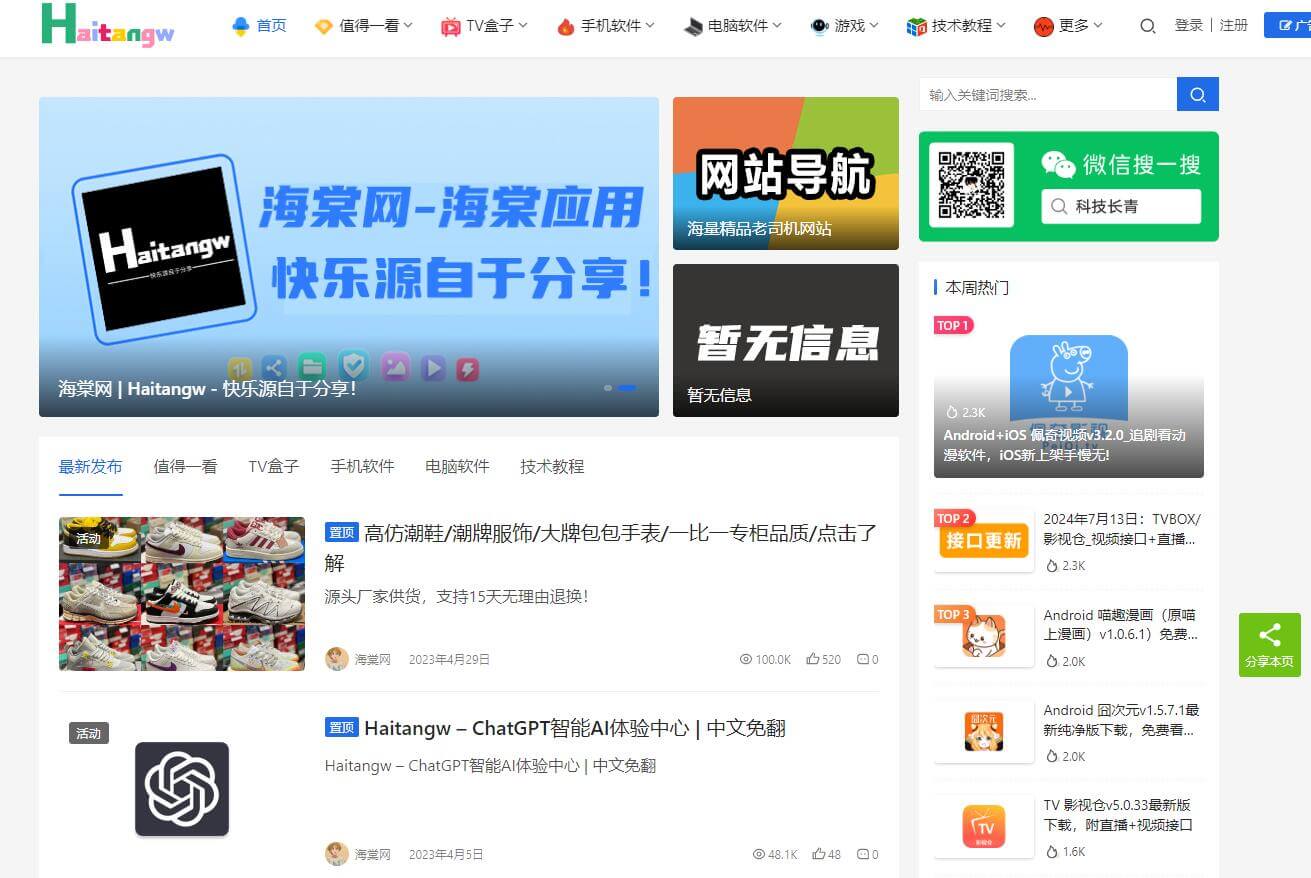Viewport: 1311px width, 878px height.
Task: Open the 网站导航 banner tile
Action: (x=785, y=173)
